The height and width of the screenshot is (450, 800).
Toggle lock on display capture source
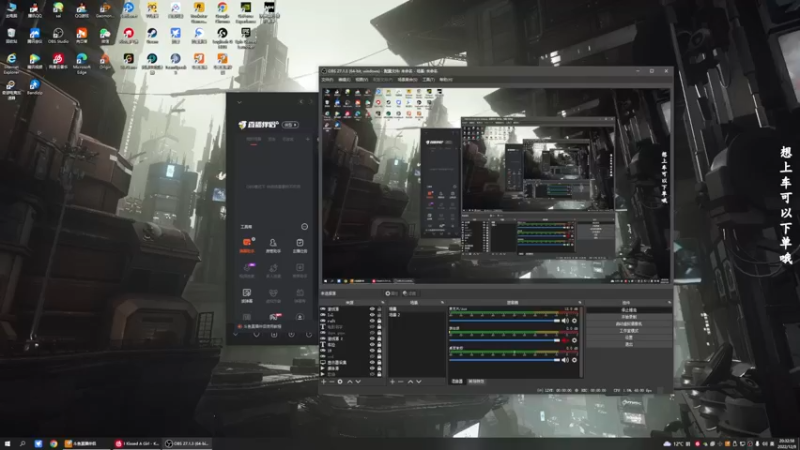point(379,362)
